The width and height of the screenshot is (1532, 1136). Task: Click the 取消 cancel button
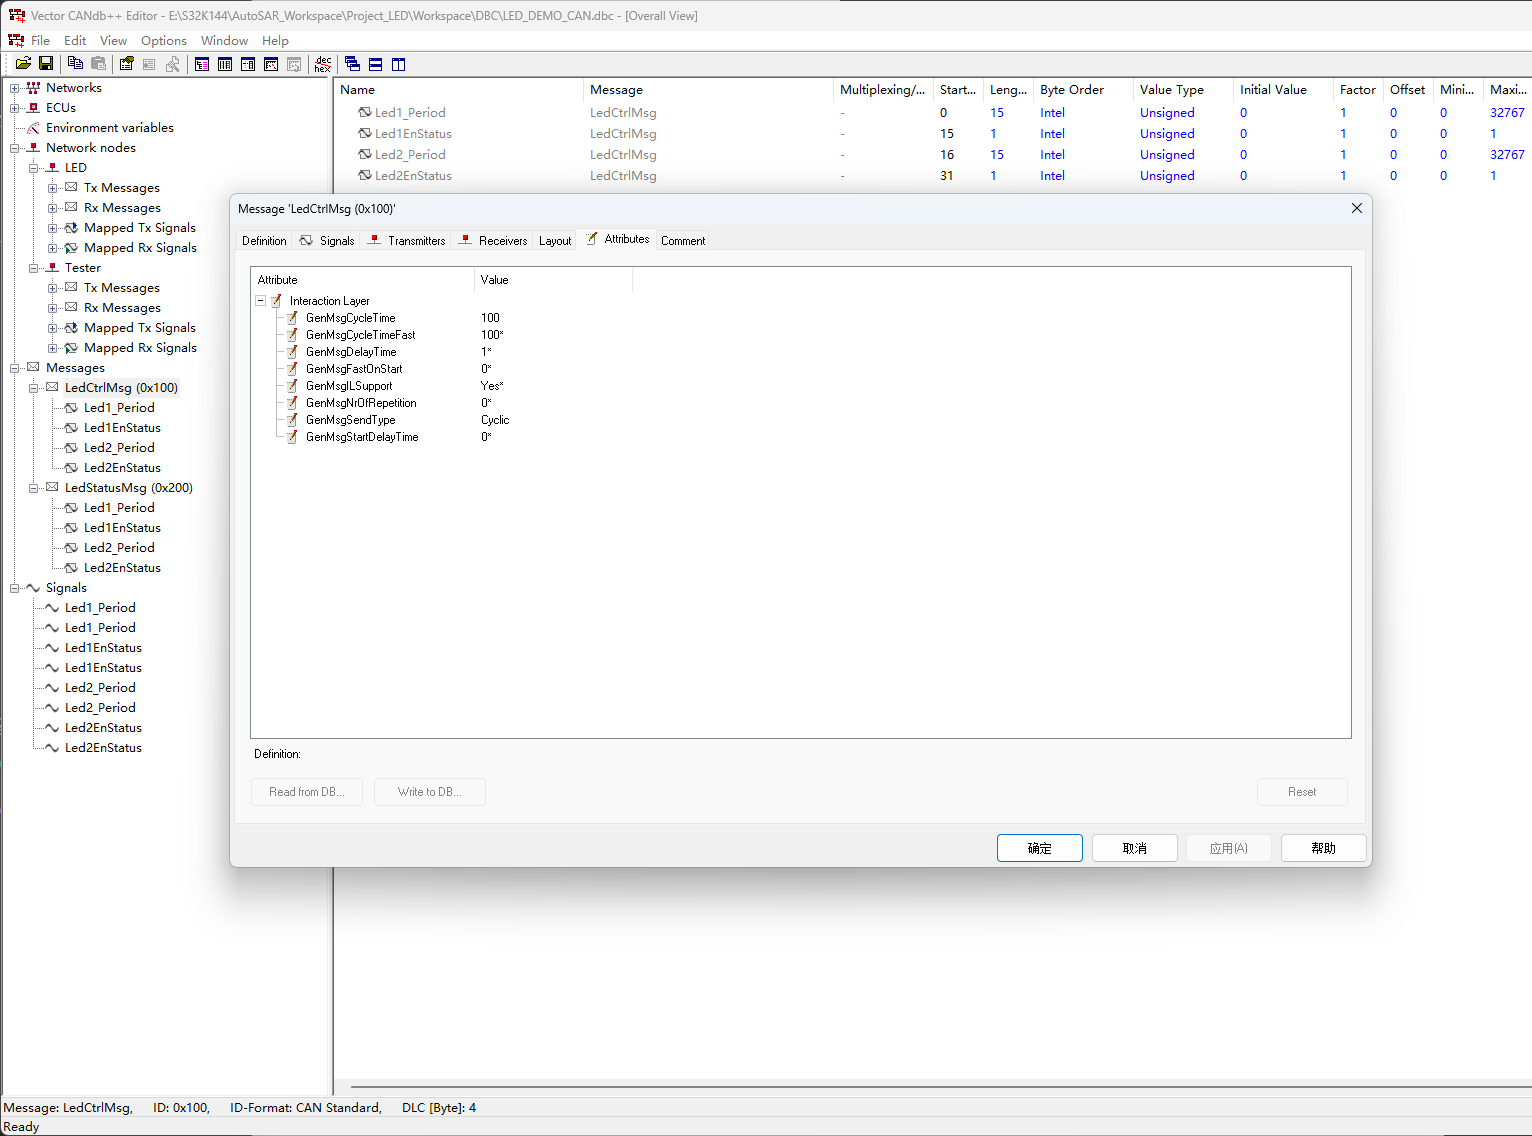[x=1134, y=848]
